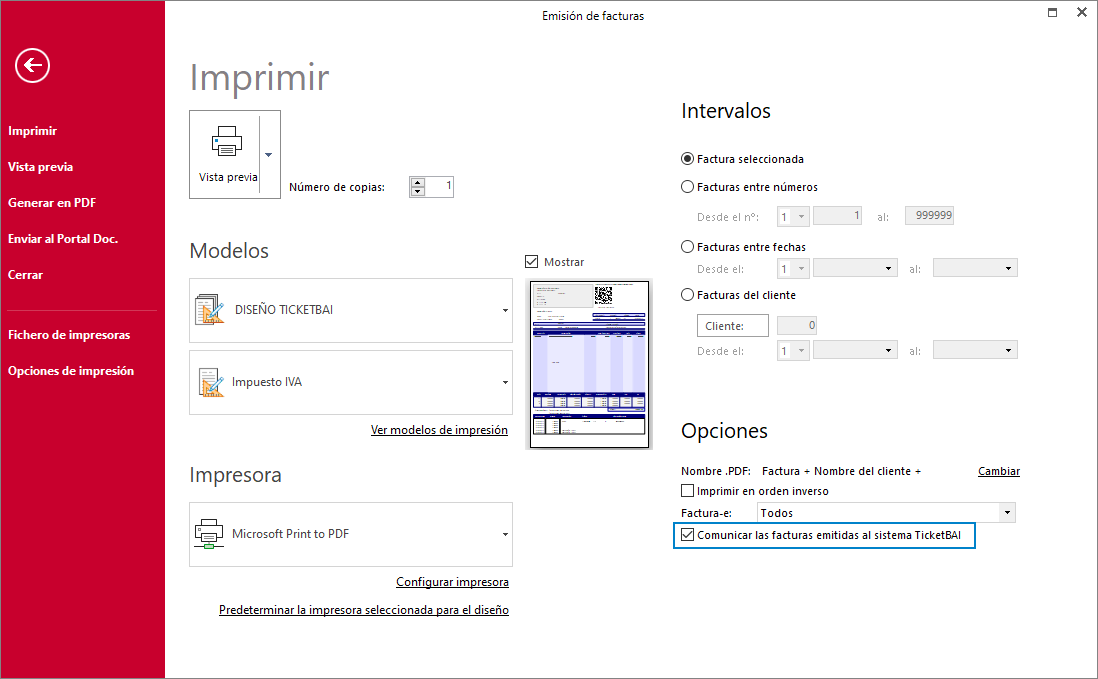The image size is (1098, 679).
Task: Increase Número de copias with up arrow
Action: tap(418, 183)
